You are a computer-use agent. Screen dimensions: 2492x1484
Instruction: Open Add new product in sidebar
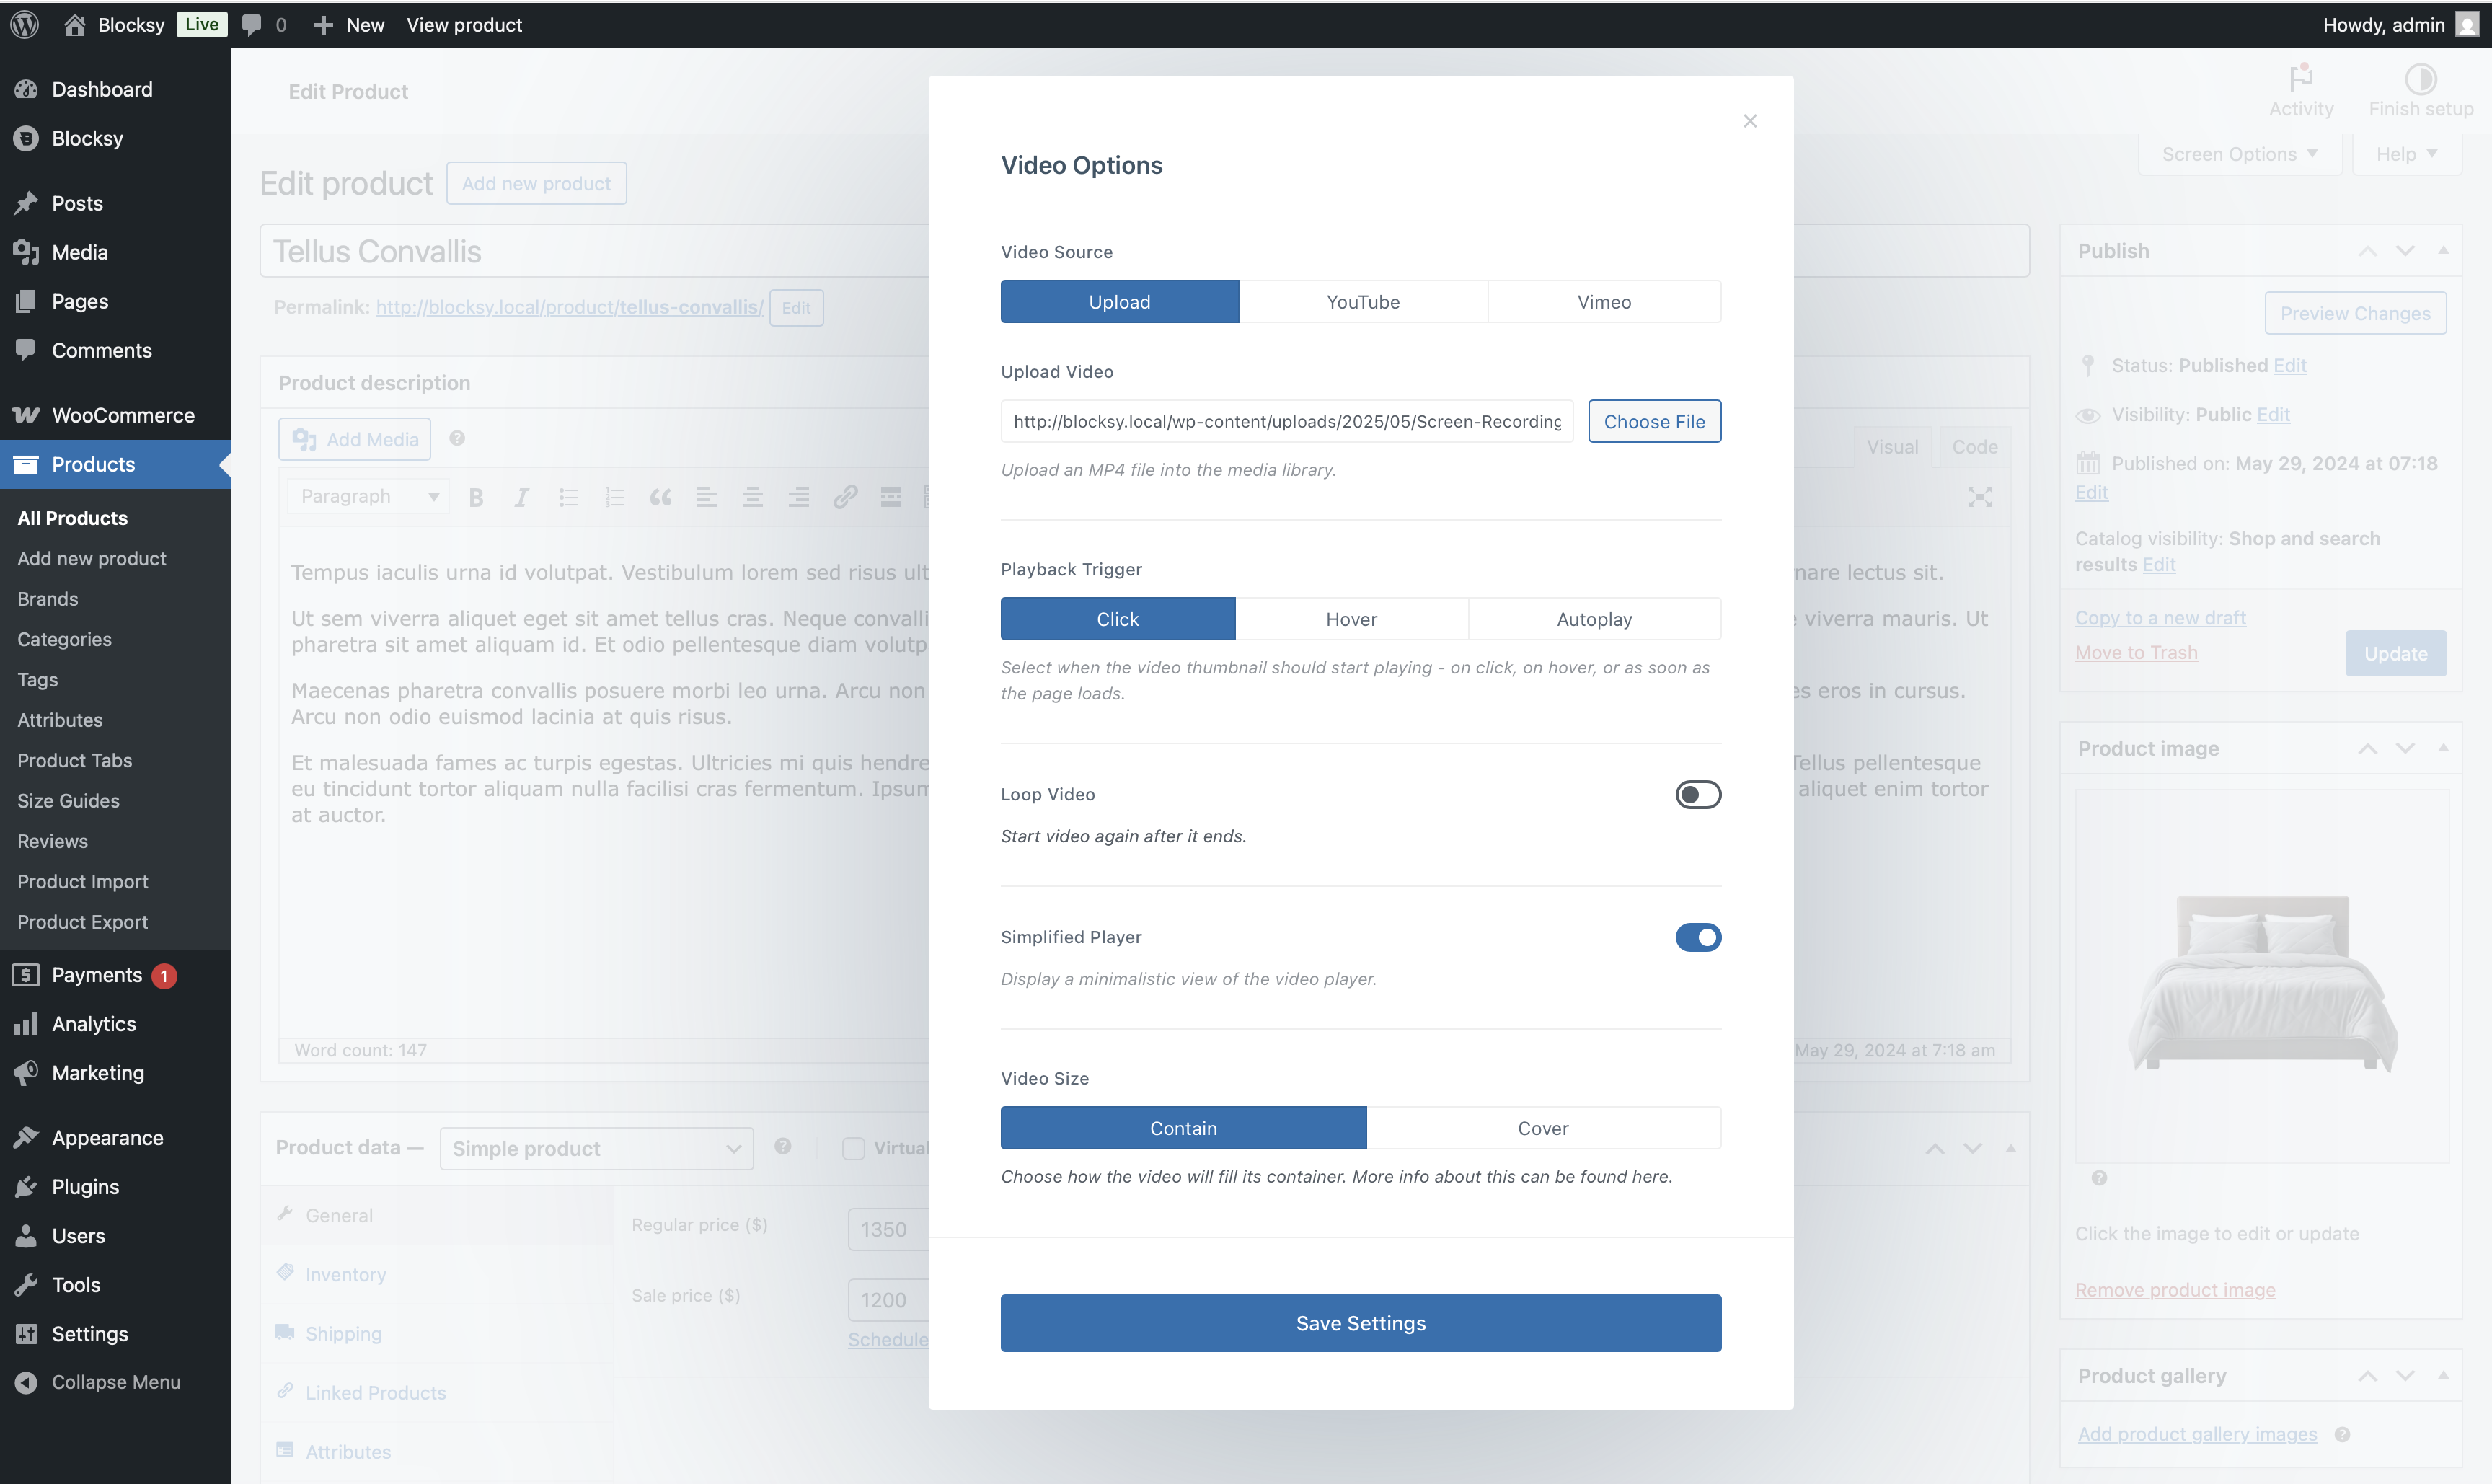click(92, 559)
